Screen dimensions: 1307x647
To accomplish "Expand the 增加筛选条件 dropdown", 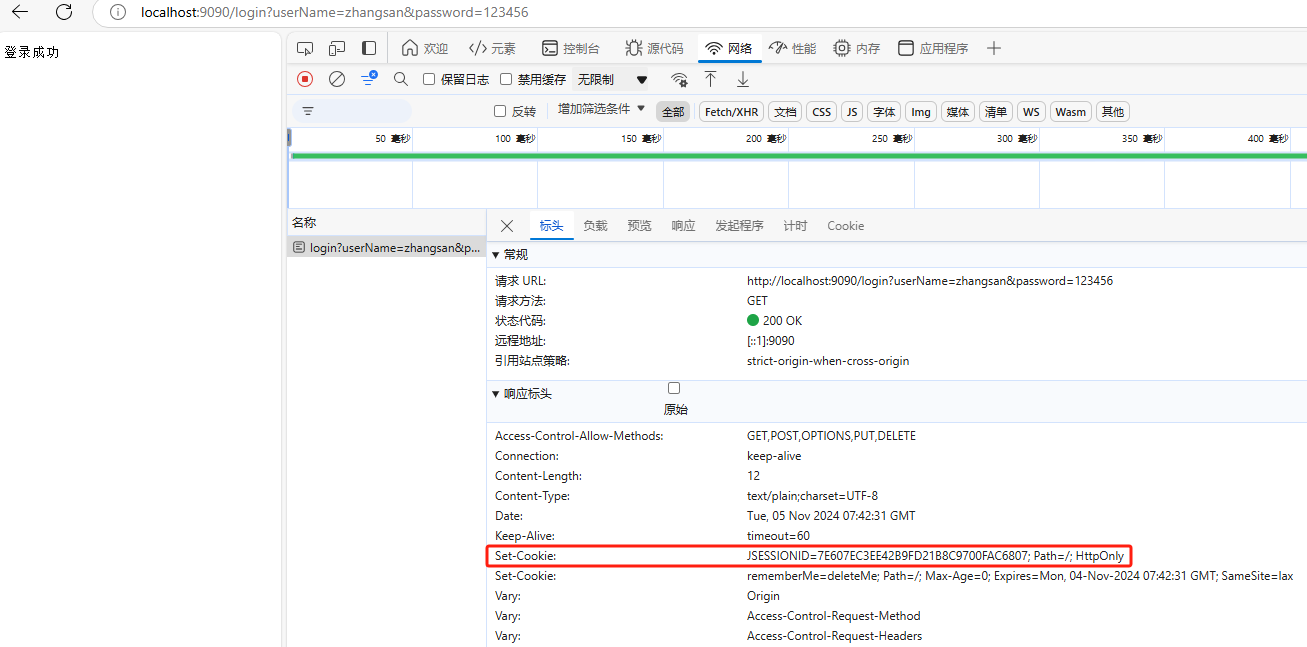I will point(602,109).
